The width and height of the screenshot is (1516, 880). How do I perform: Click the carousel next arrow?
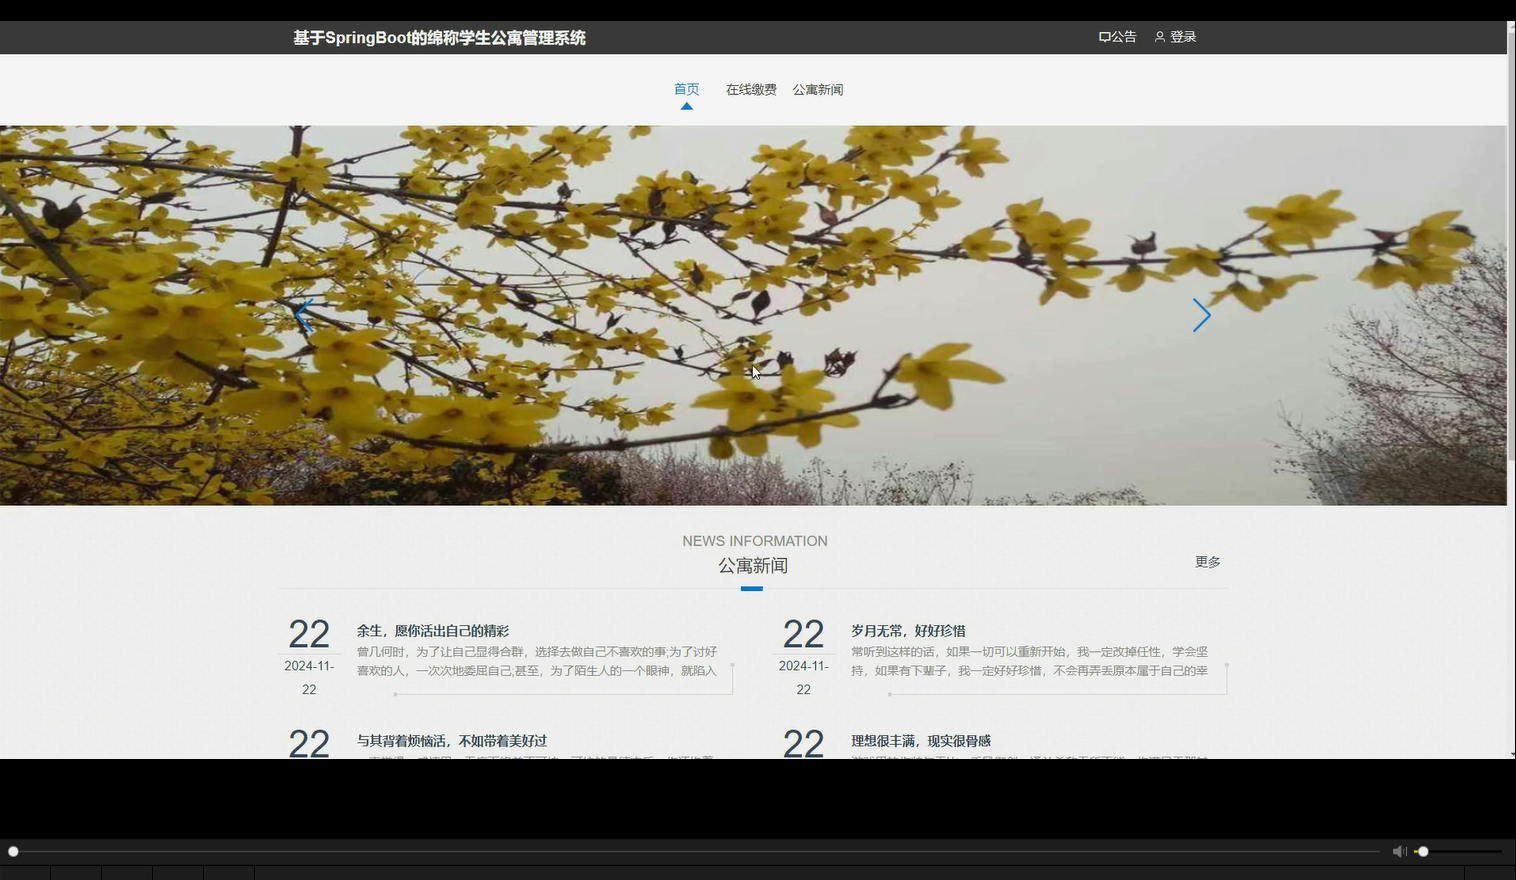point(1201,315)
